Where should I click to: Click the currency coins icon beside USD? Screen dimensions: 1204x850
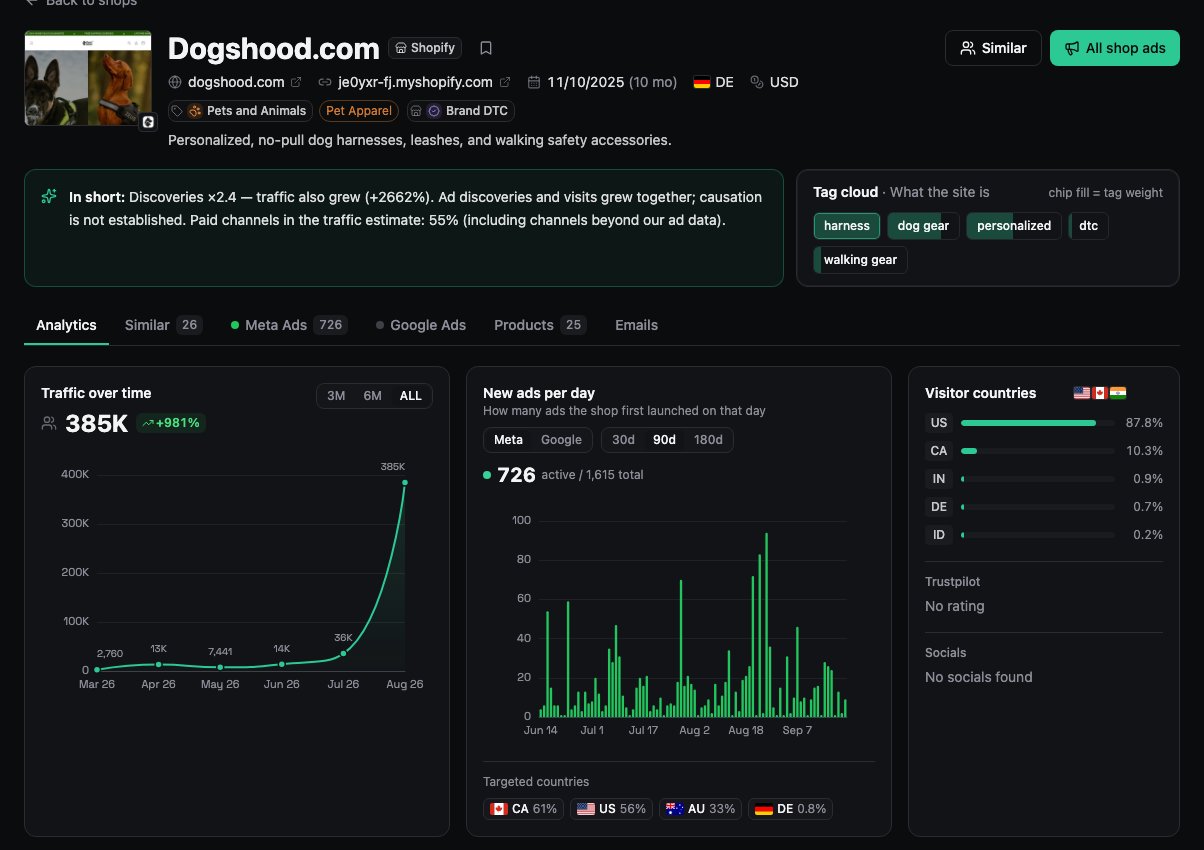point(757,82)
